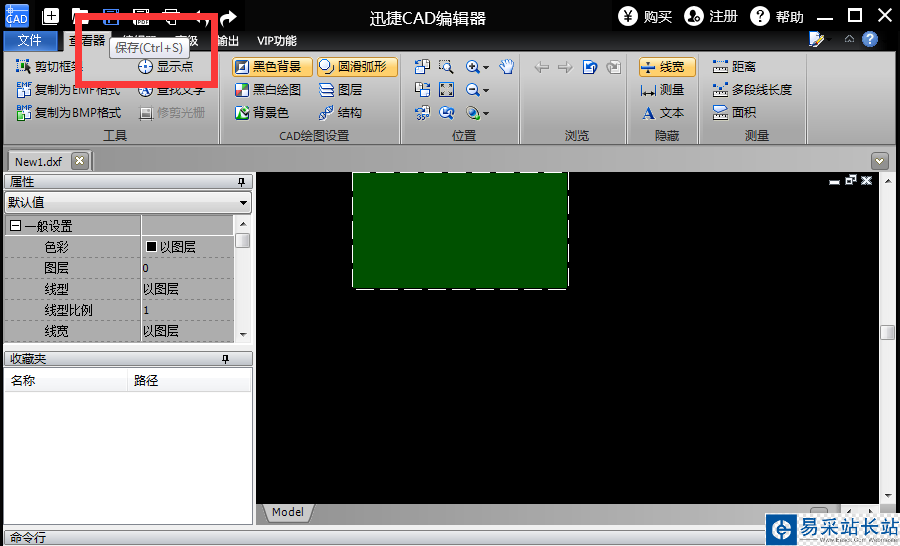Toggle the 黑色背景 black background option
Viewport: 900px width, 546px height.
(273, 67)
